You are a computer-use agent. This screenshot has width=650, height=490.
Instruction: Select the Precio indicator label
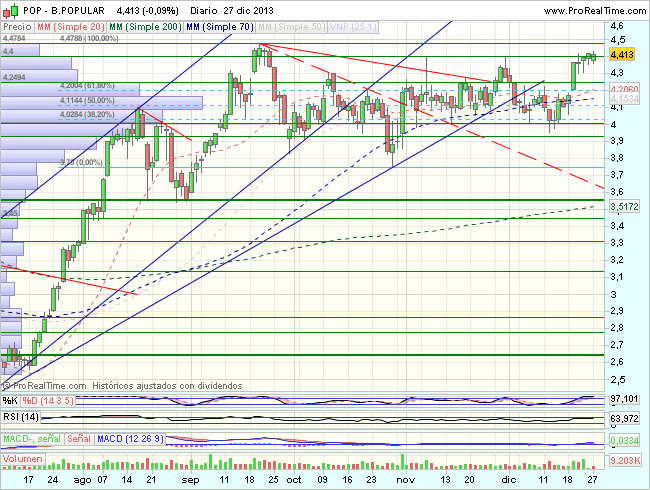click(x=17, y=27)
